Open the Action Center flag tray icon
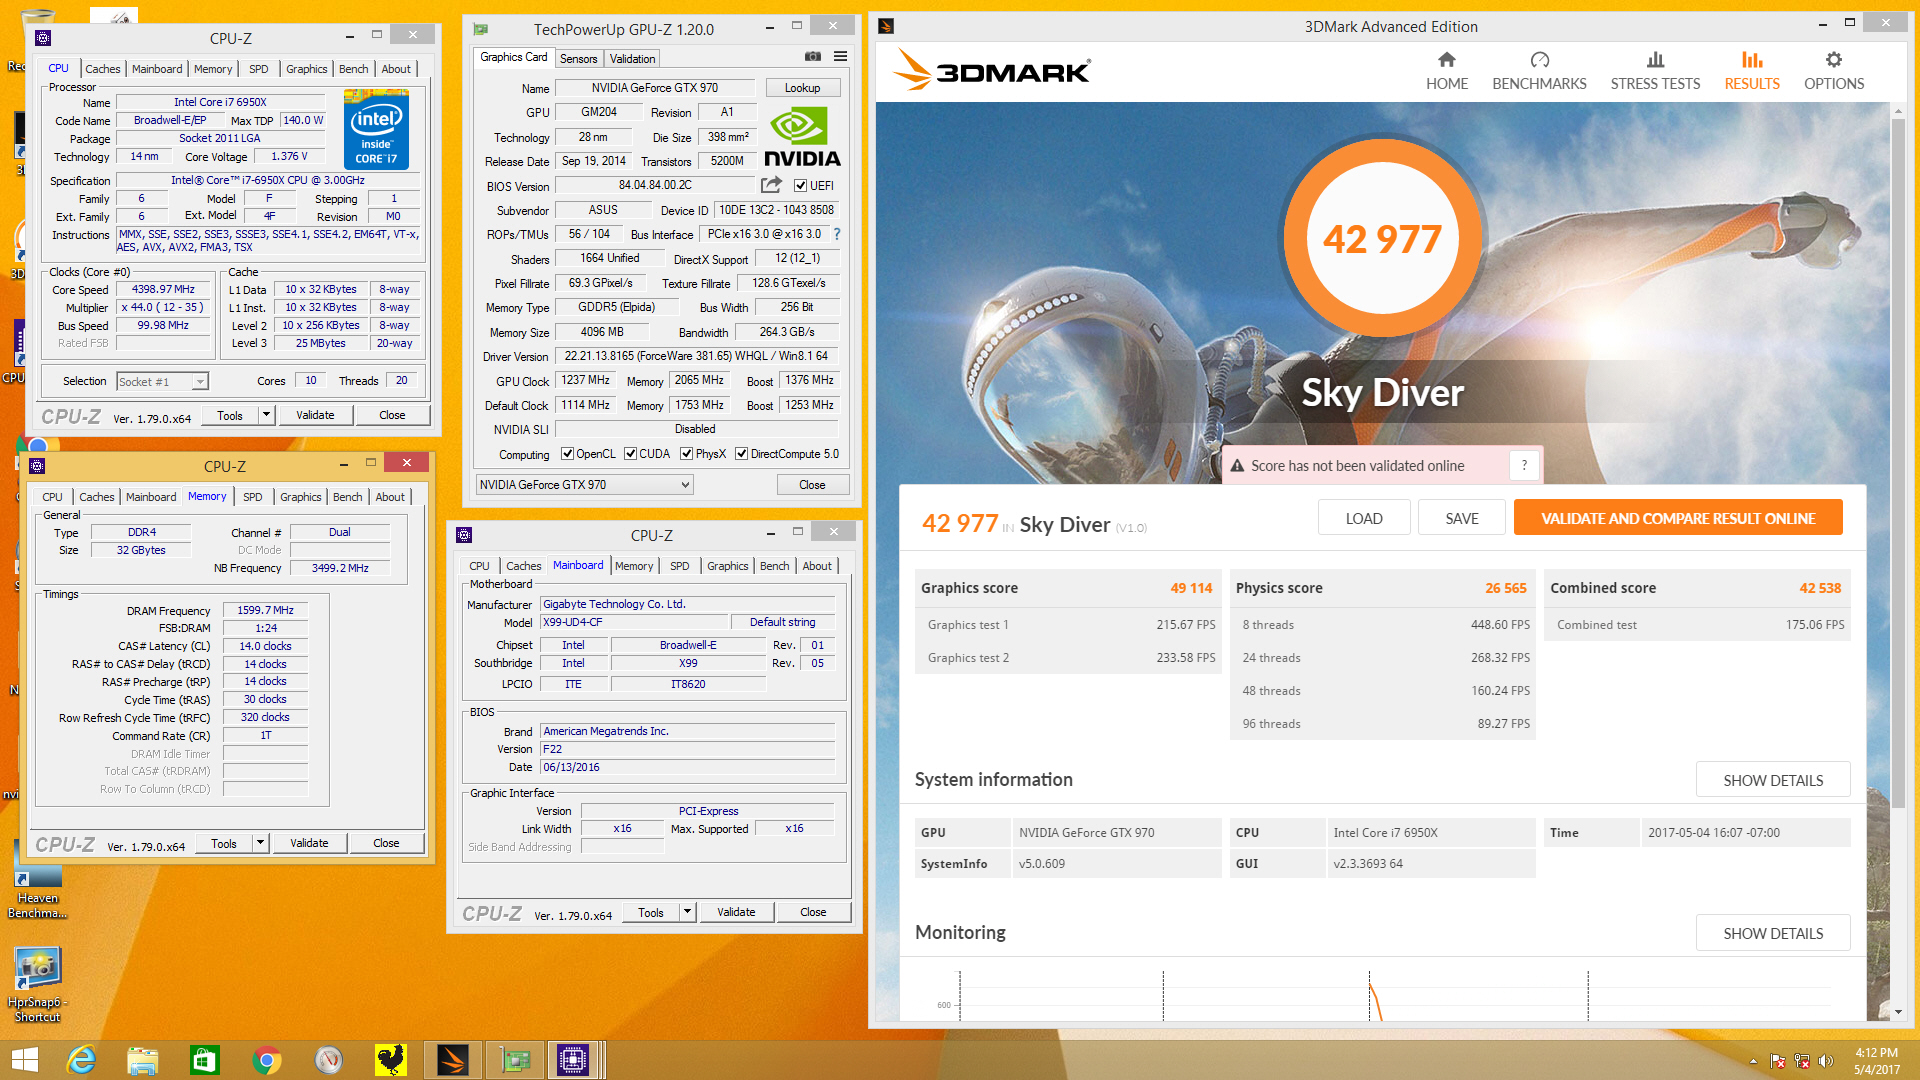This screenshot has width=1920, height=1080. [1778, 1061]
